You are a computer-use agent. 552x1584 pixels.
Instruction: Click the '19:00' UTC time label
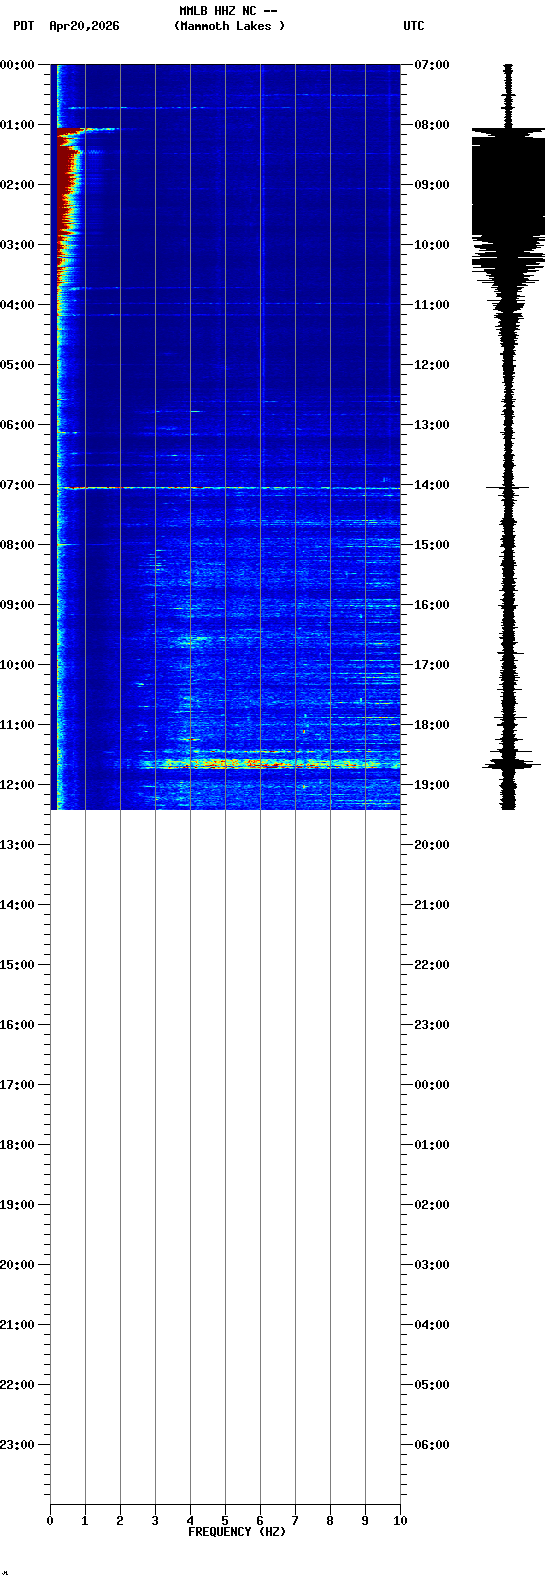pos(432,785)
